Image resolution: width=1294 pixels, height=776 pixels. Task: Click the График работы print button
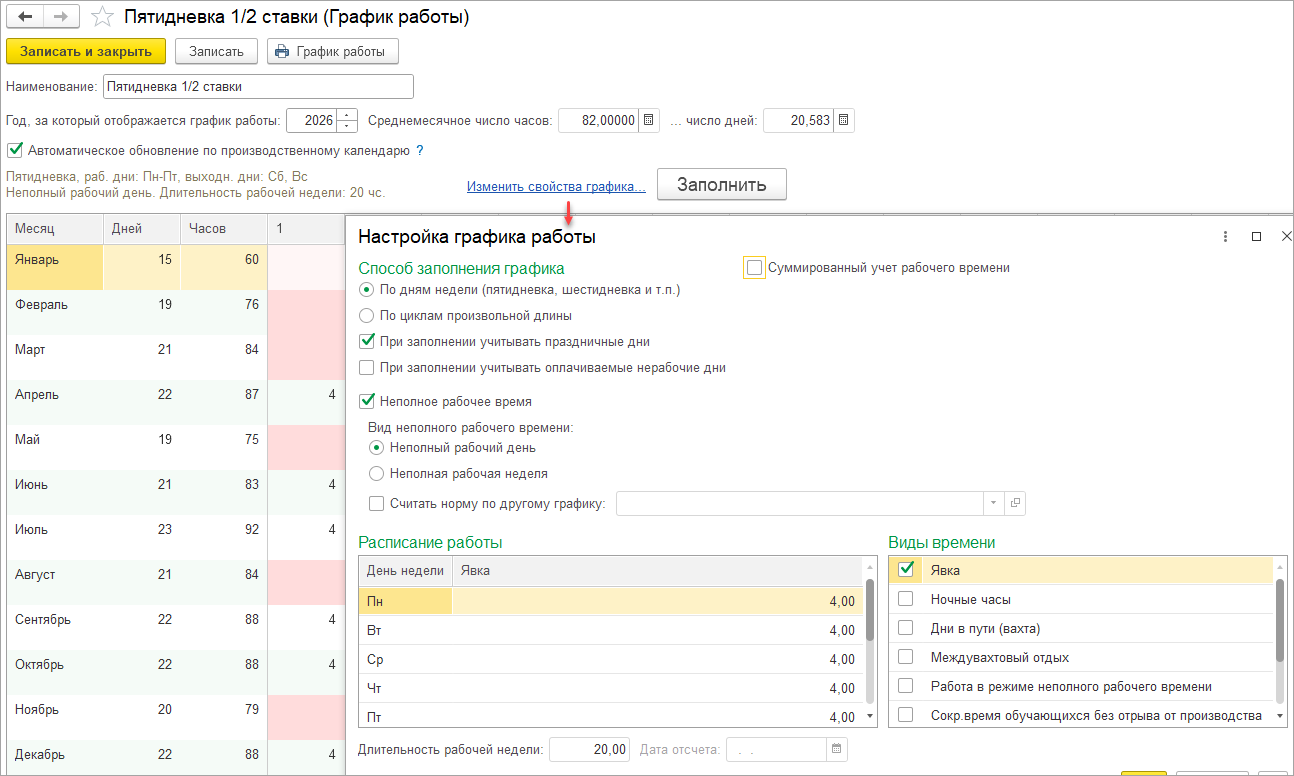tap(333, 51)
